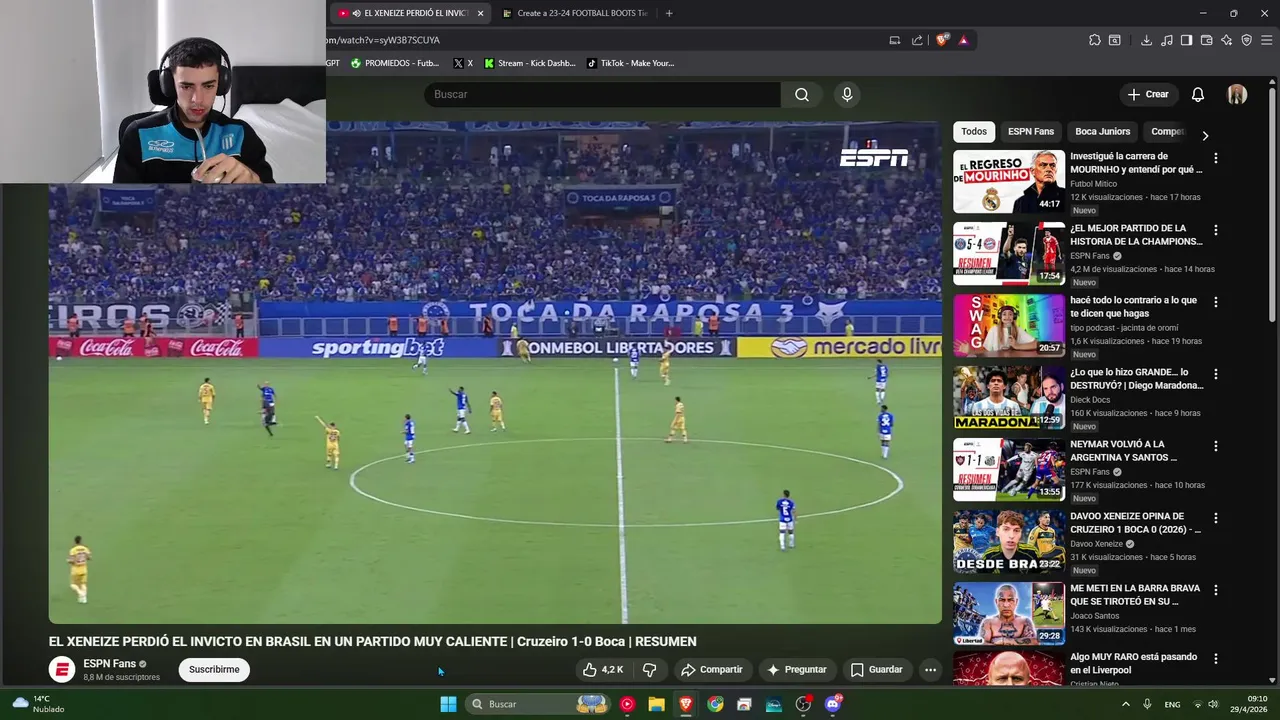Close the EL XENEIZE PERDIÓ browser tab
This screenshot has width=1280, height=720.
(x=480, y=13)
